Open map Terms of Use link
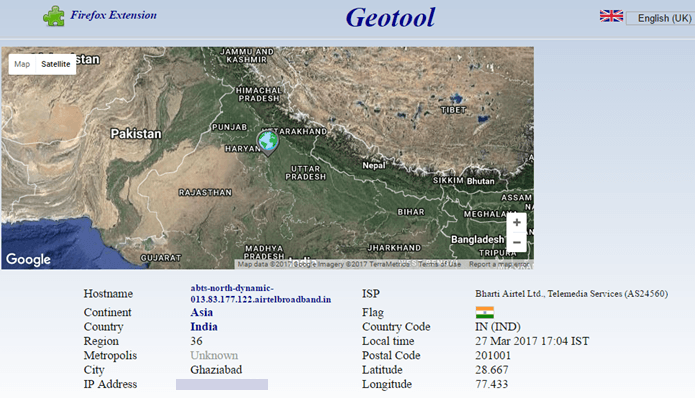695x398 pixels. [x=439, y=264]
